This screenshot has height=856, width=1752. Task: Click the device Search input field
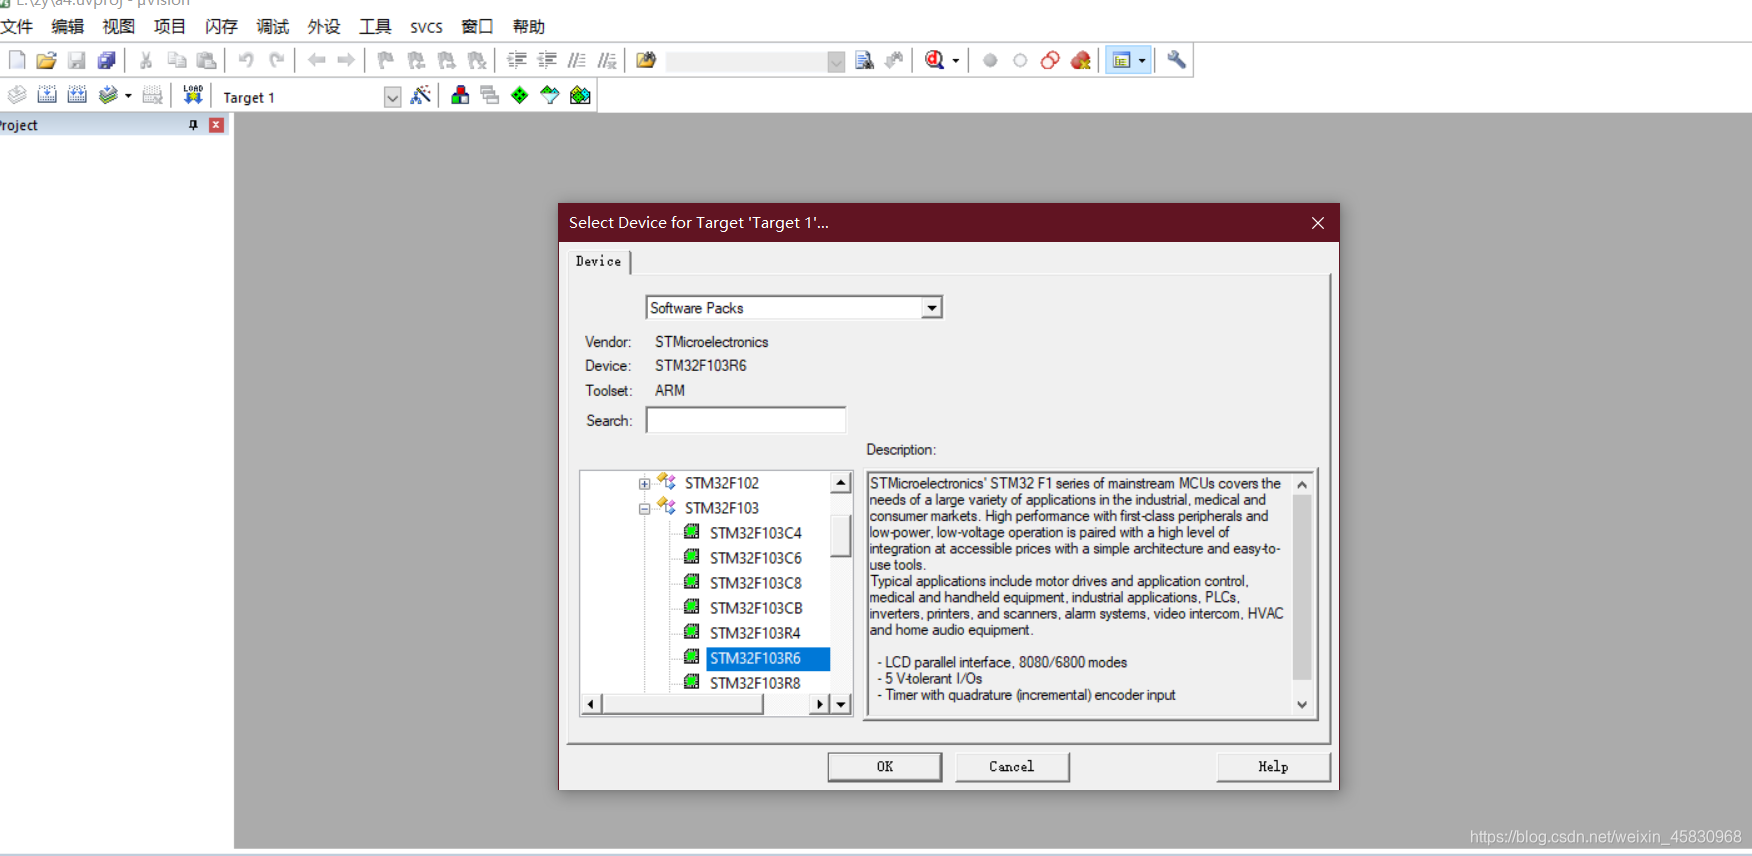point(746,420)
